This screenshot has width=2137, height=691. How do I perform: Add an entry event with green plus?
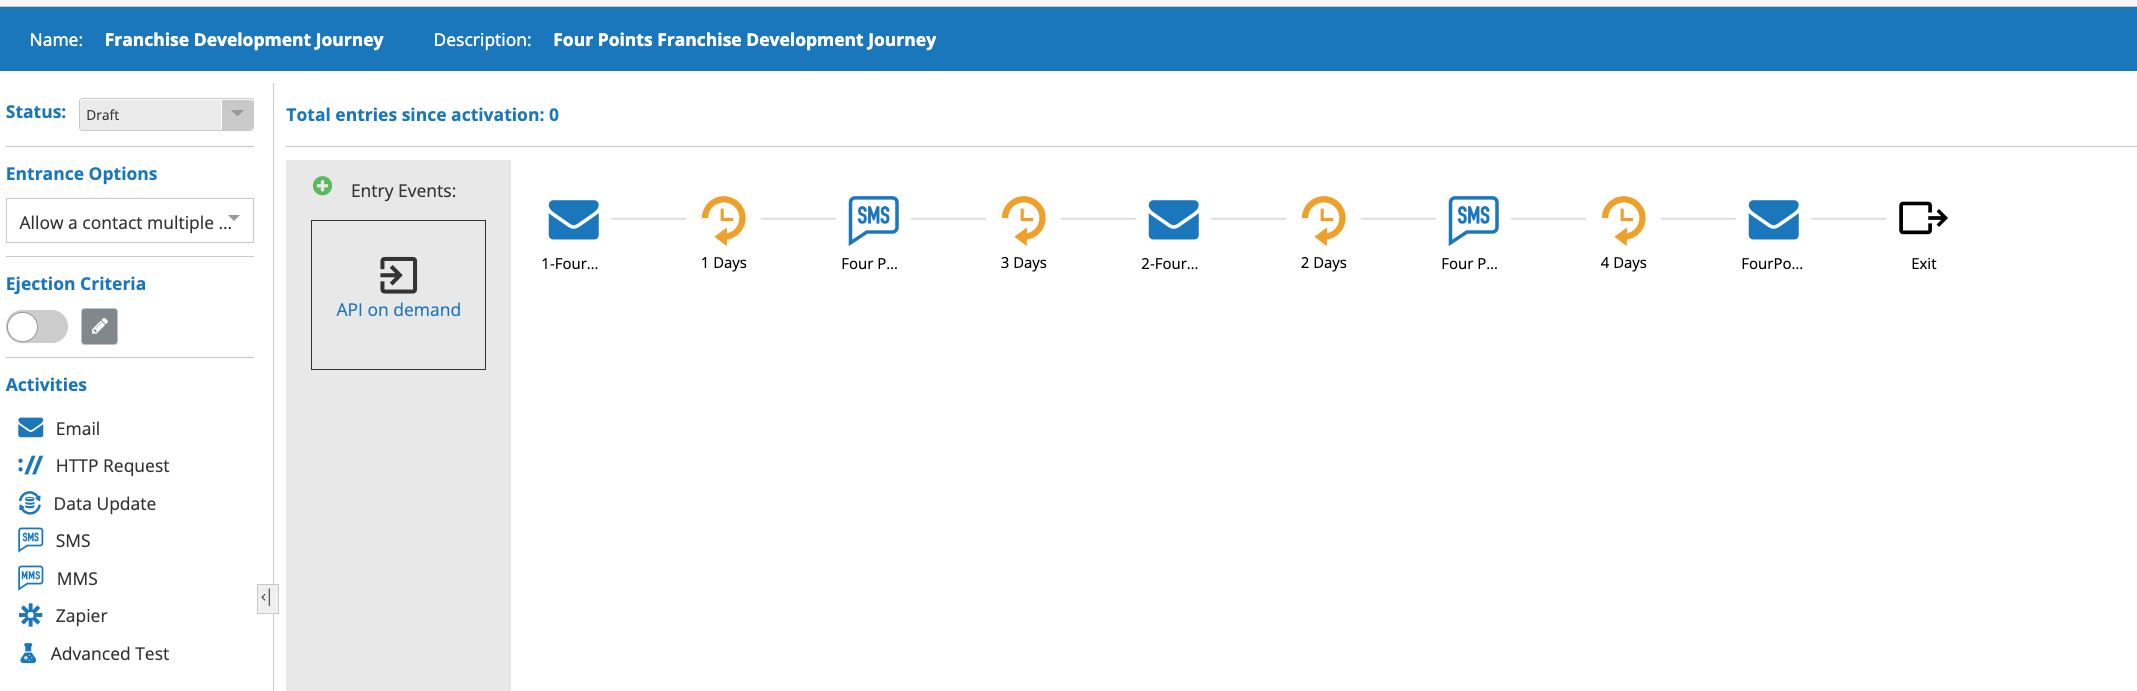pyautogui.click(x=322, y=186)
